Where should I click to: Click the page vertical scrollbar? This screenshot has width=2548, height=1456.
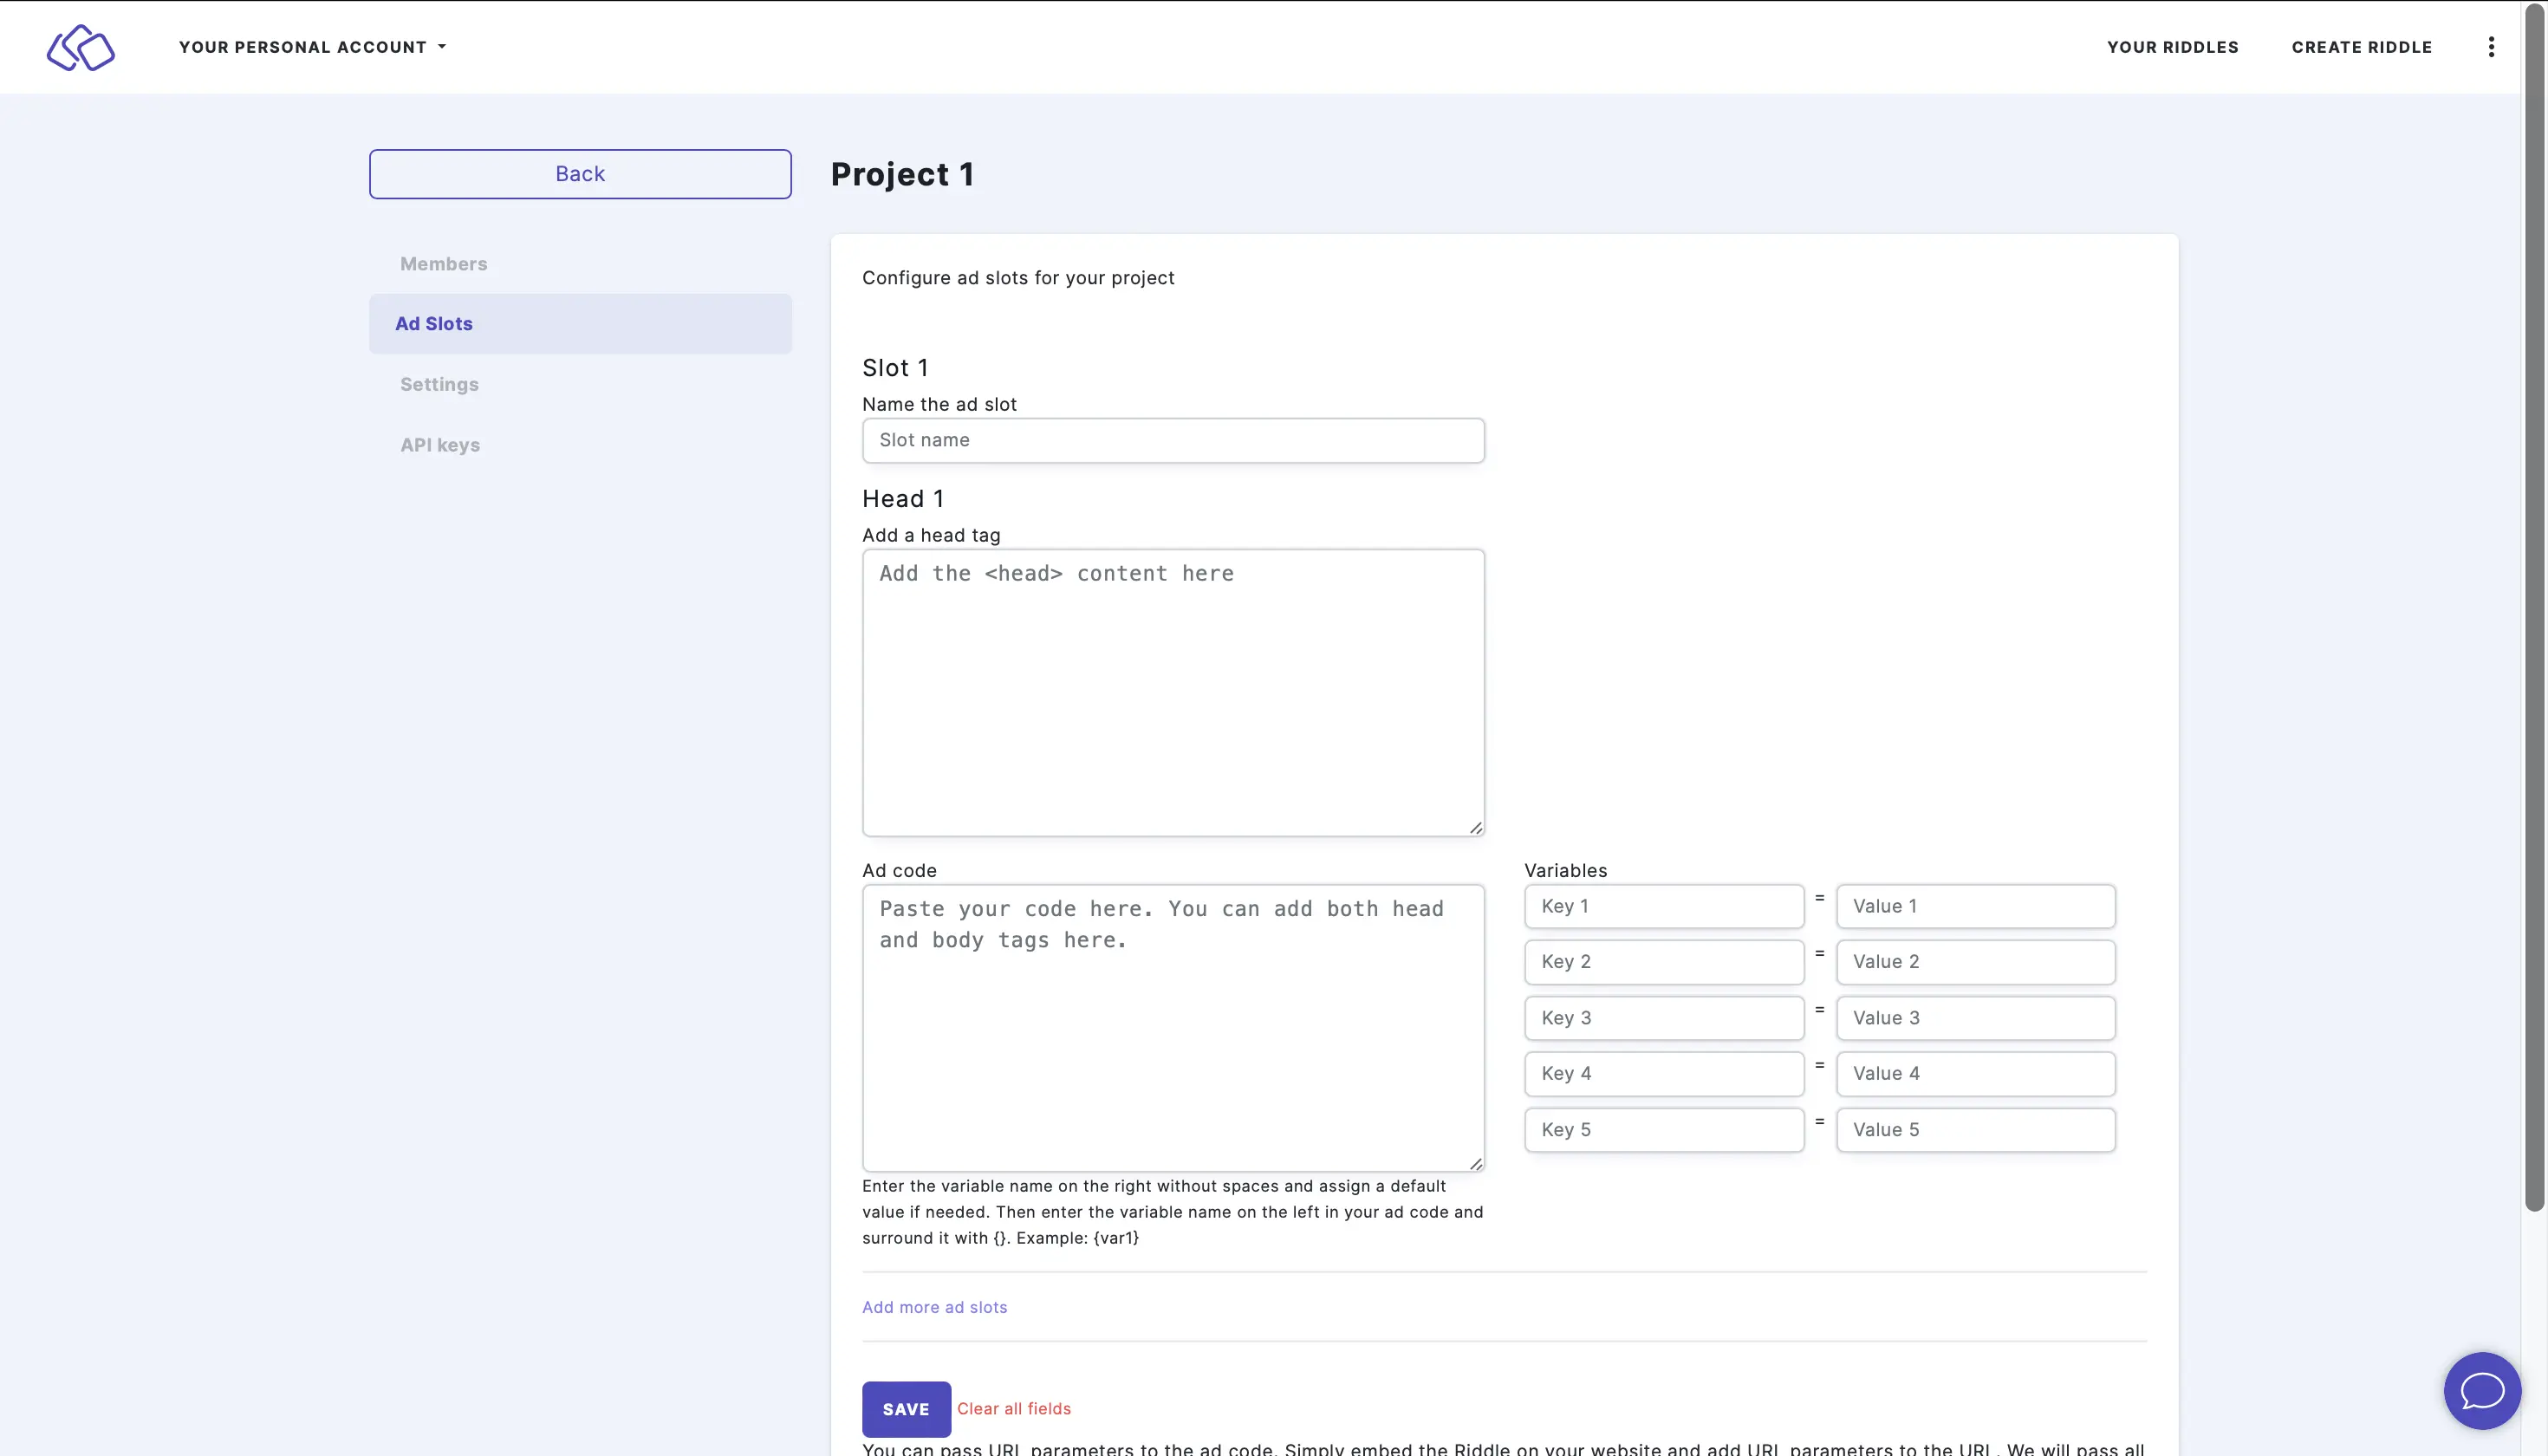click(2534, 600)
